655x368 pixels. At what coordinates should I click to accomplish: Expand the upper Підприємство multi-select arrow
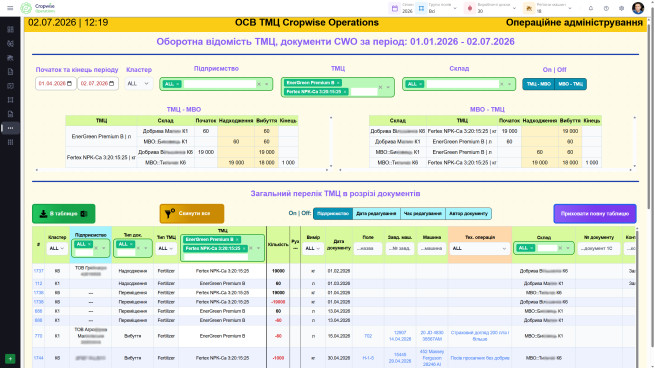[267, 84]
